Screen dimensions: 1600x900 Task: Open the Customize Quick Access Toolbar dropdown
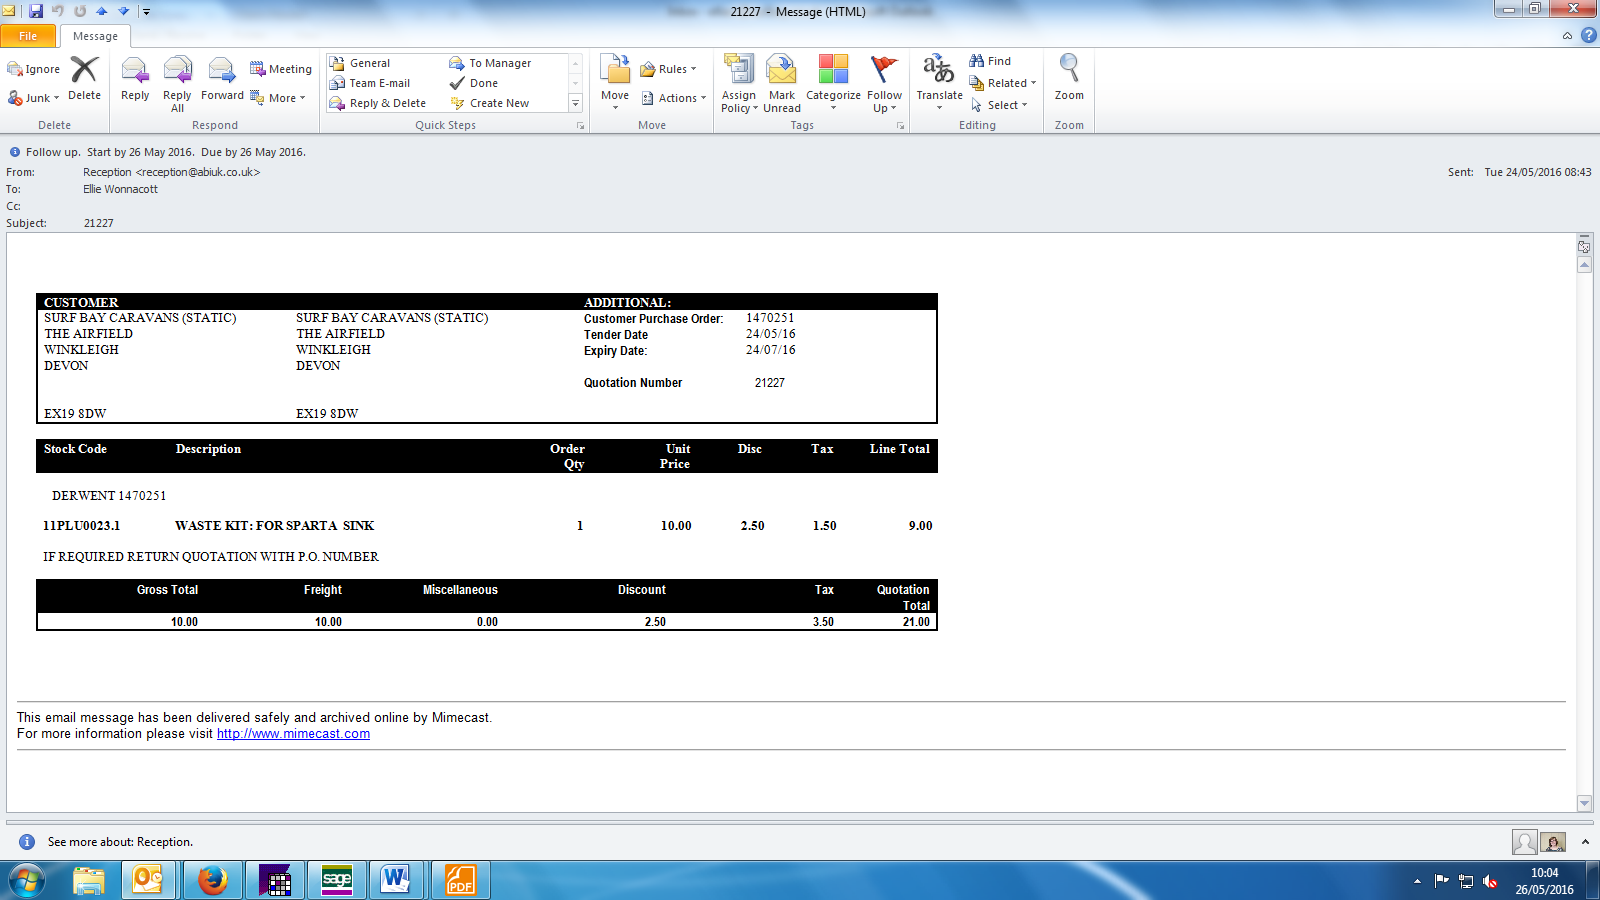point(146,12)
